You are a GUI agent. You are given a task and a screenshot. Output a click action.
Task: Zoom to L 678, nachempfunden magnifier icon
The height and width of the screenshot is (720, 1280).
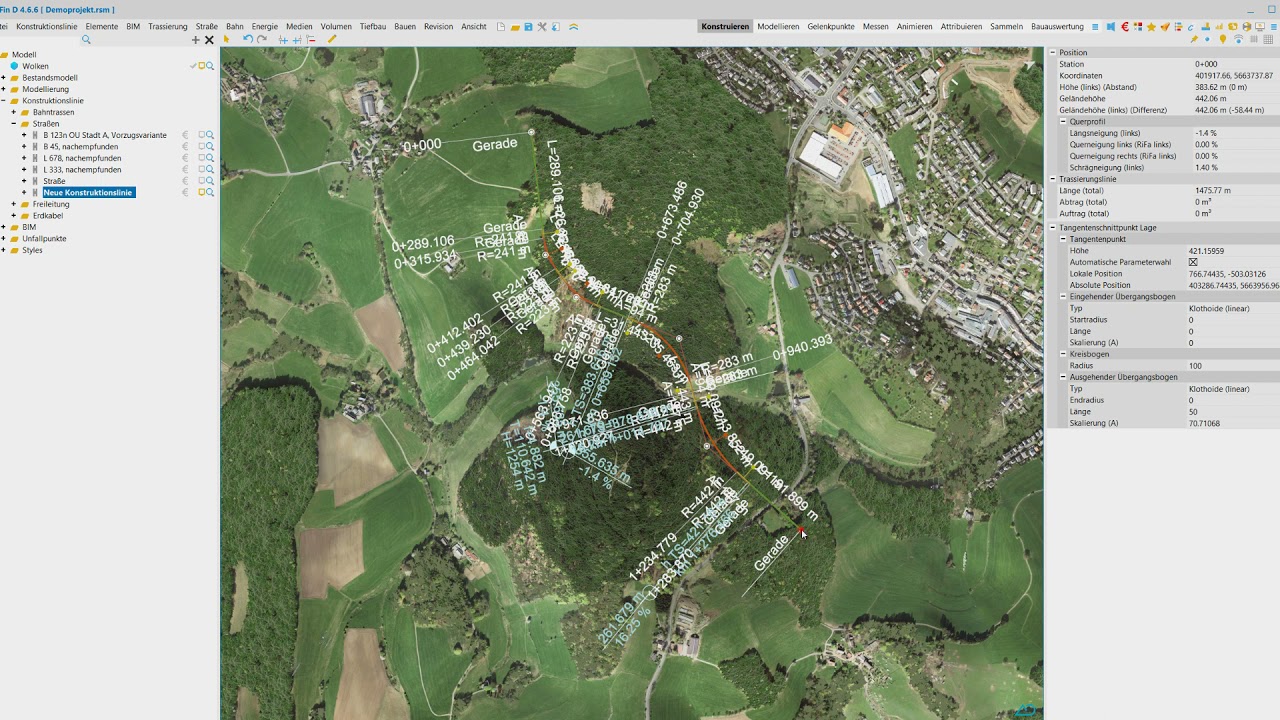click(210, 158)
